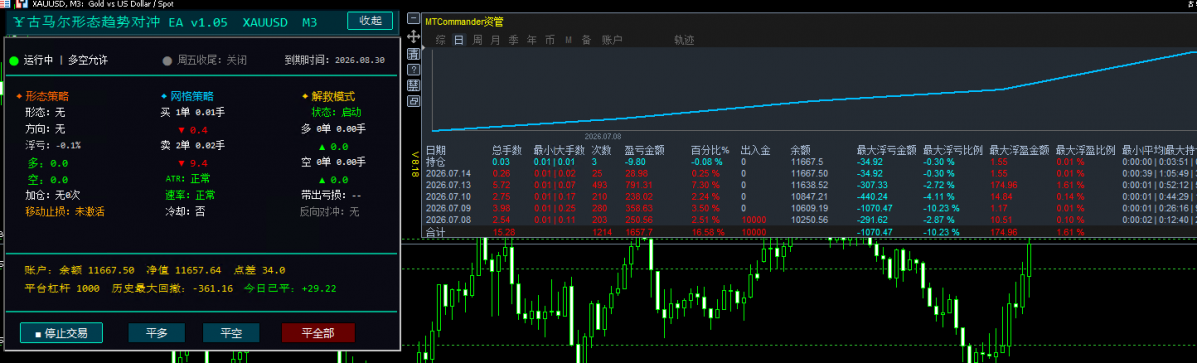Click profit value 791.31

639,185
